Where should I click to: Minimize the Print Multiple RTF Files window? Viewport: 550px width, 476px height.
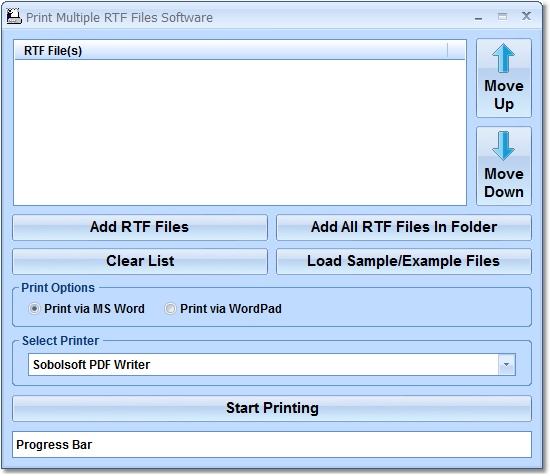click(x=478, y=18)
